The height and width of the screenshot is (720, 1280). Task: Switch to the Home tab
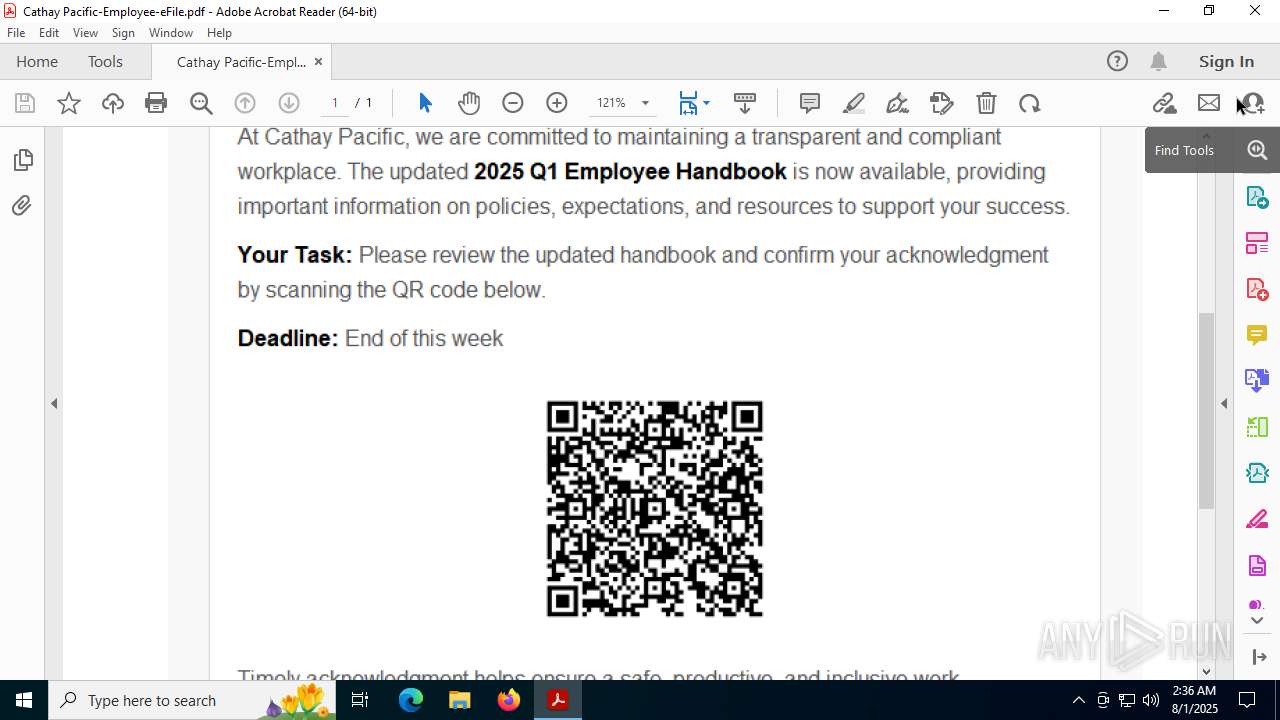click(x=37, y=61)
